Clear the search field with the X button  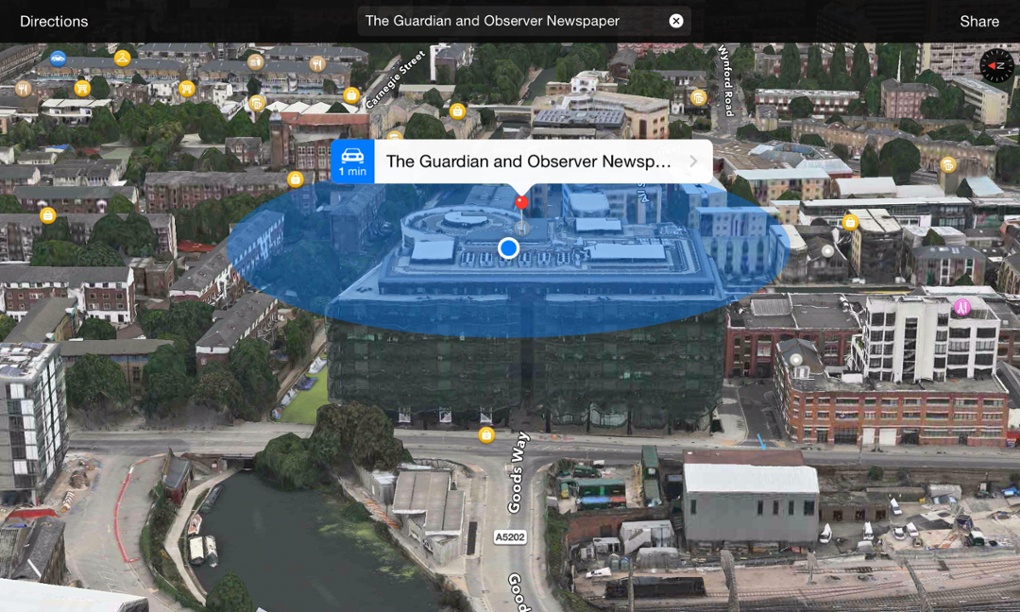676,21
